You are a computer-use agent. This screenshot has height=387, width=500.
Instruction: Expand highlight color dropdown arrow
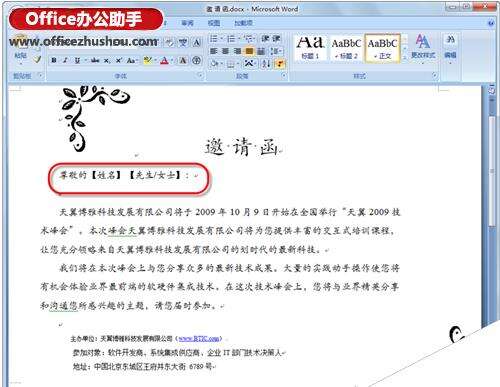155,60
